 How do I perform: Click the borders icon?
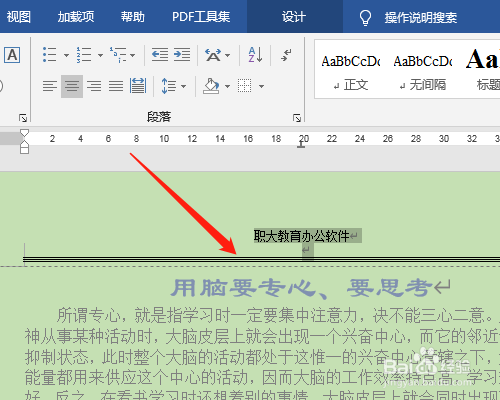click(244, 86)
